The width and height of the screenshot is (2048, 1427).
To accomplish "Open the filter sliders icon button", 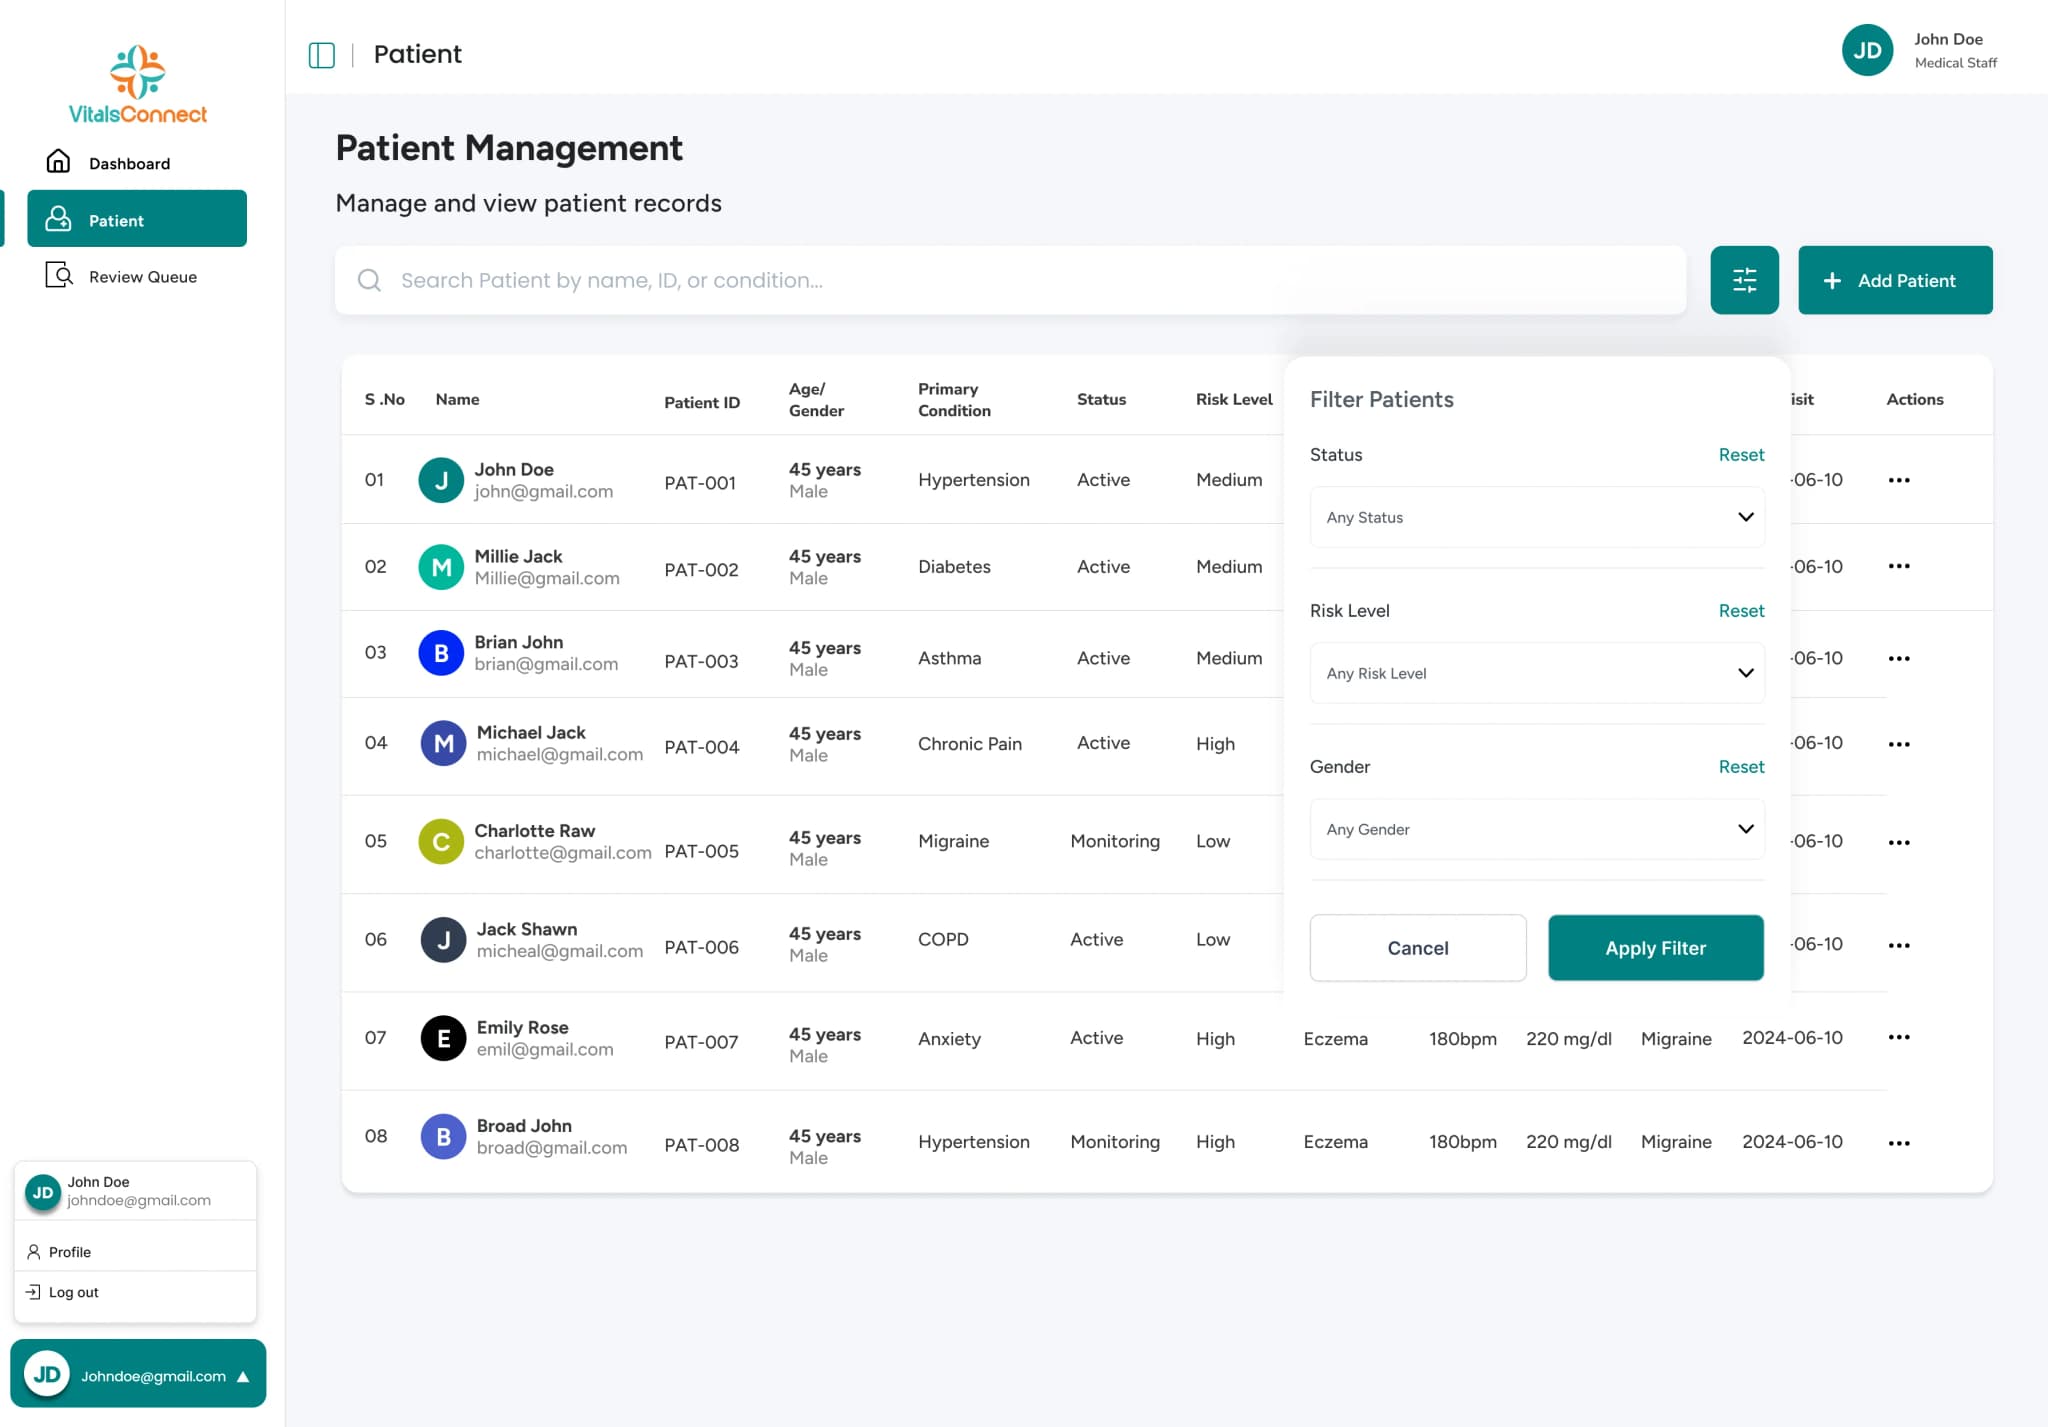I will coord(1744,280).
